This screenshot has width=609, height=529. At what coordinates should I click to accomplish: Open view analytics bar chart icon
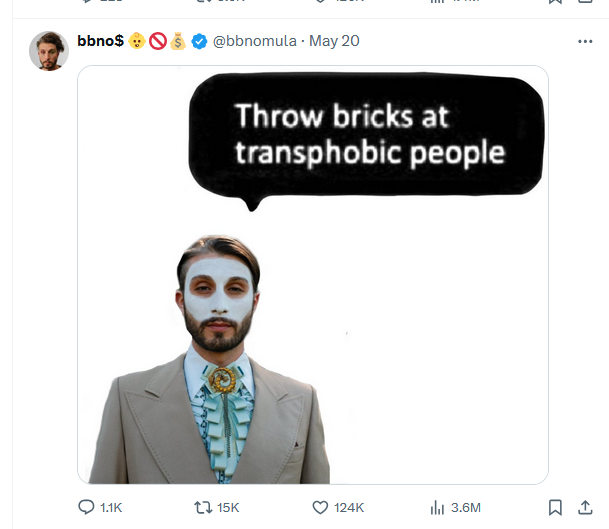point(437,507)
